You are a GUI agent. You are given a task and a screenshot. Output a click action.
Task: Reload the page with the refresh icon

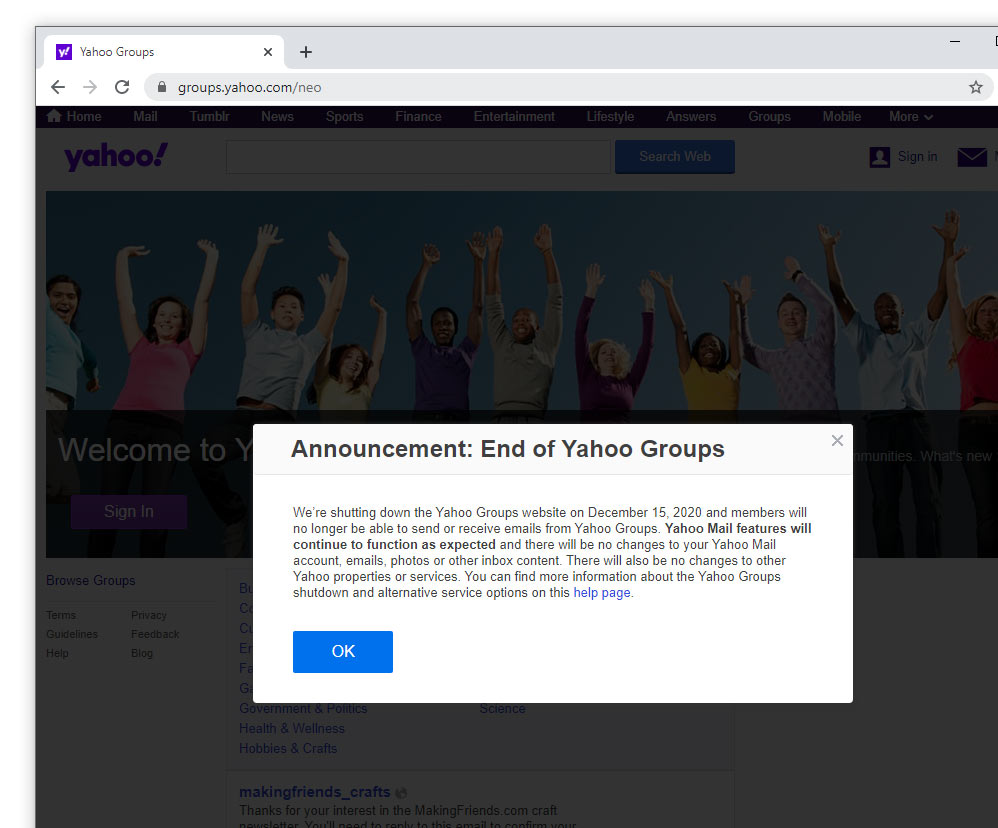pyautogui.click(x=122, y=87)
